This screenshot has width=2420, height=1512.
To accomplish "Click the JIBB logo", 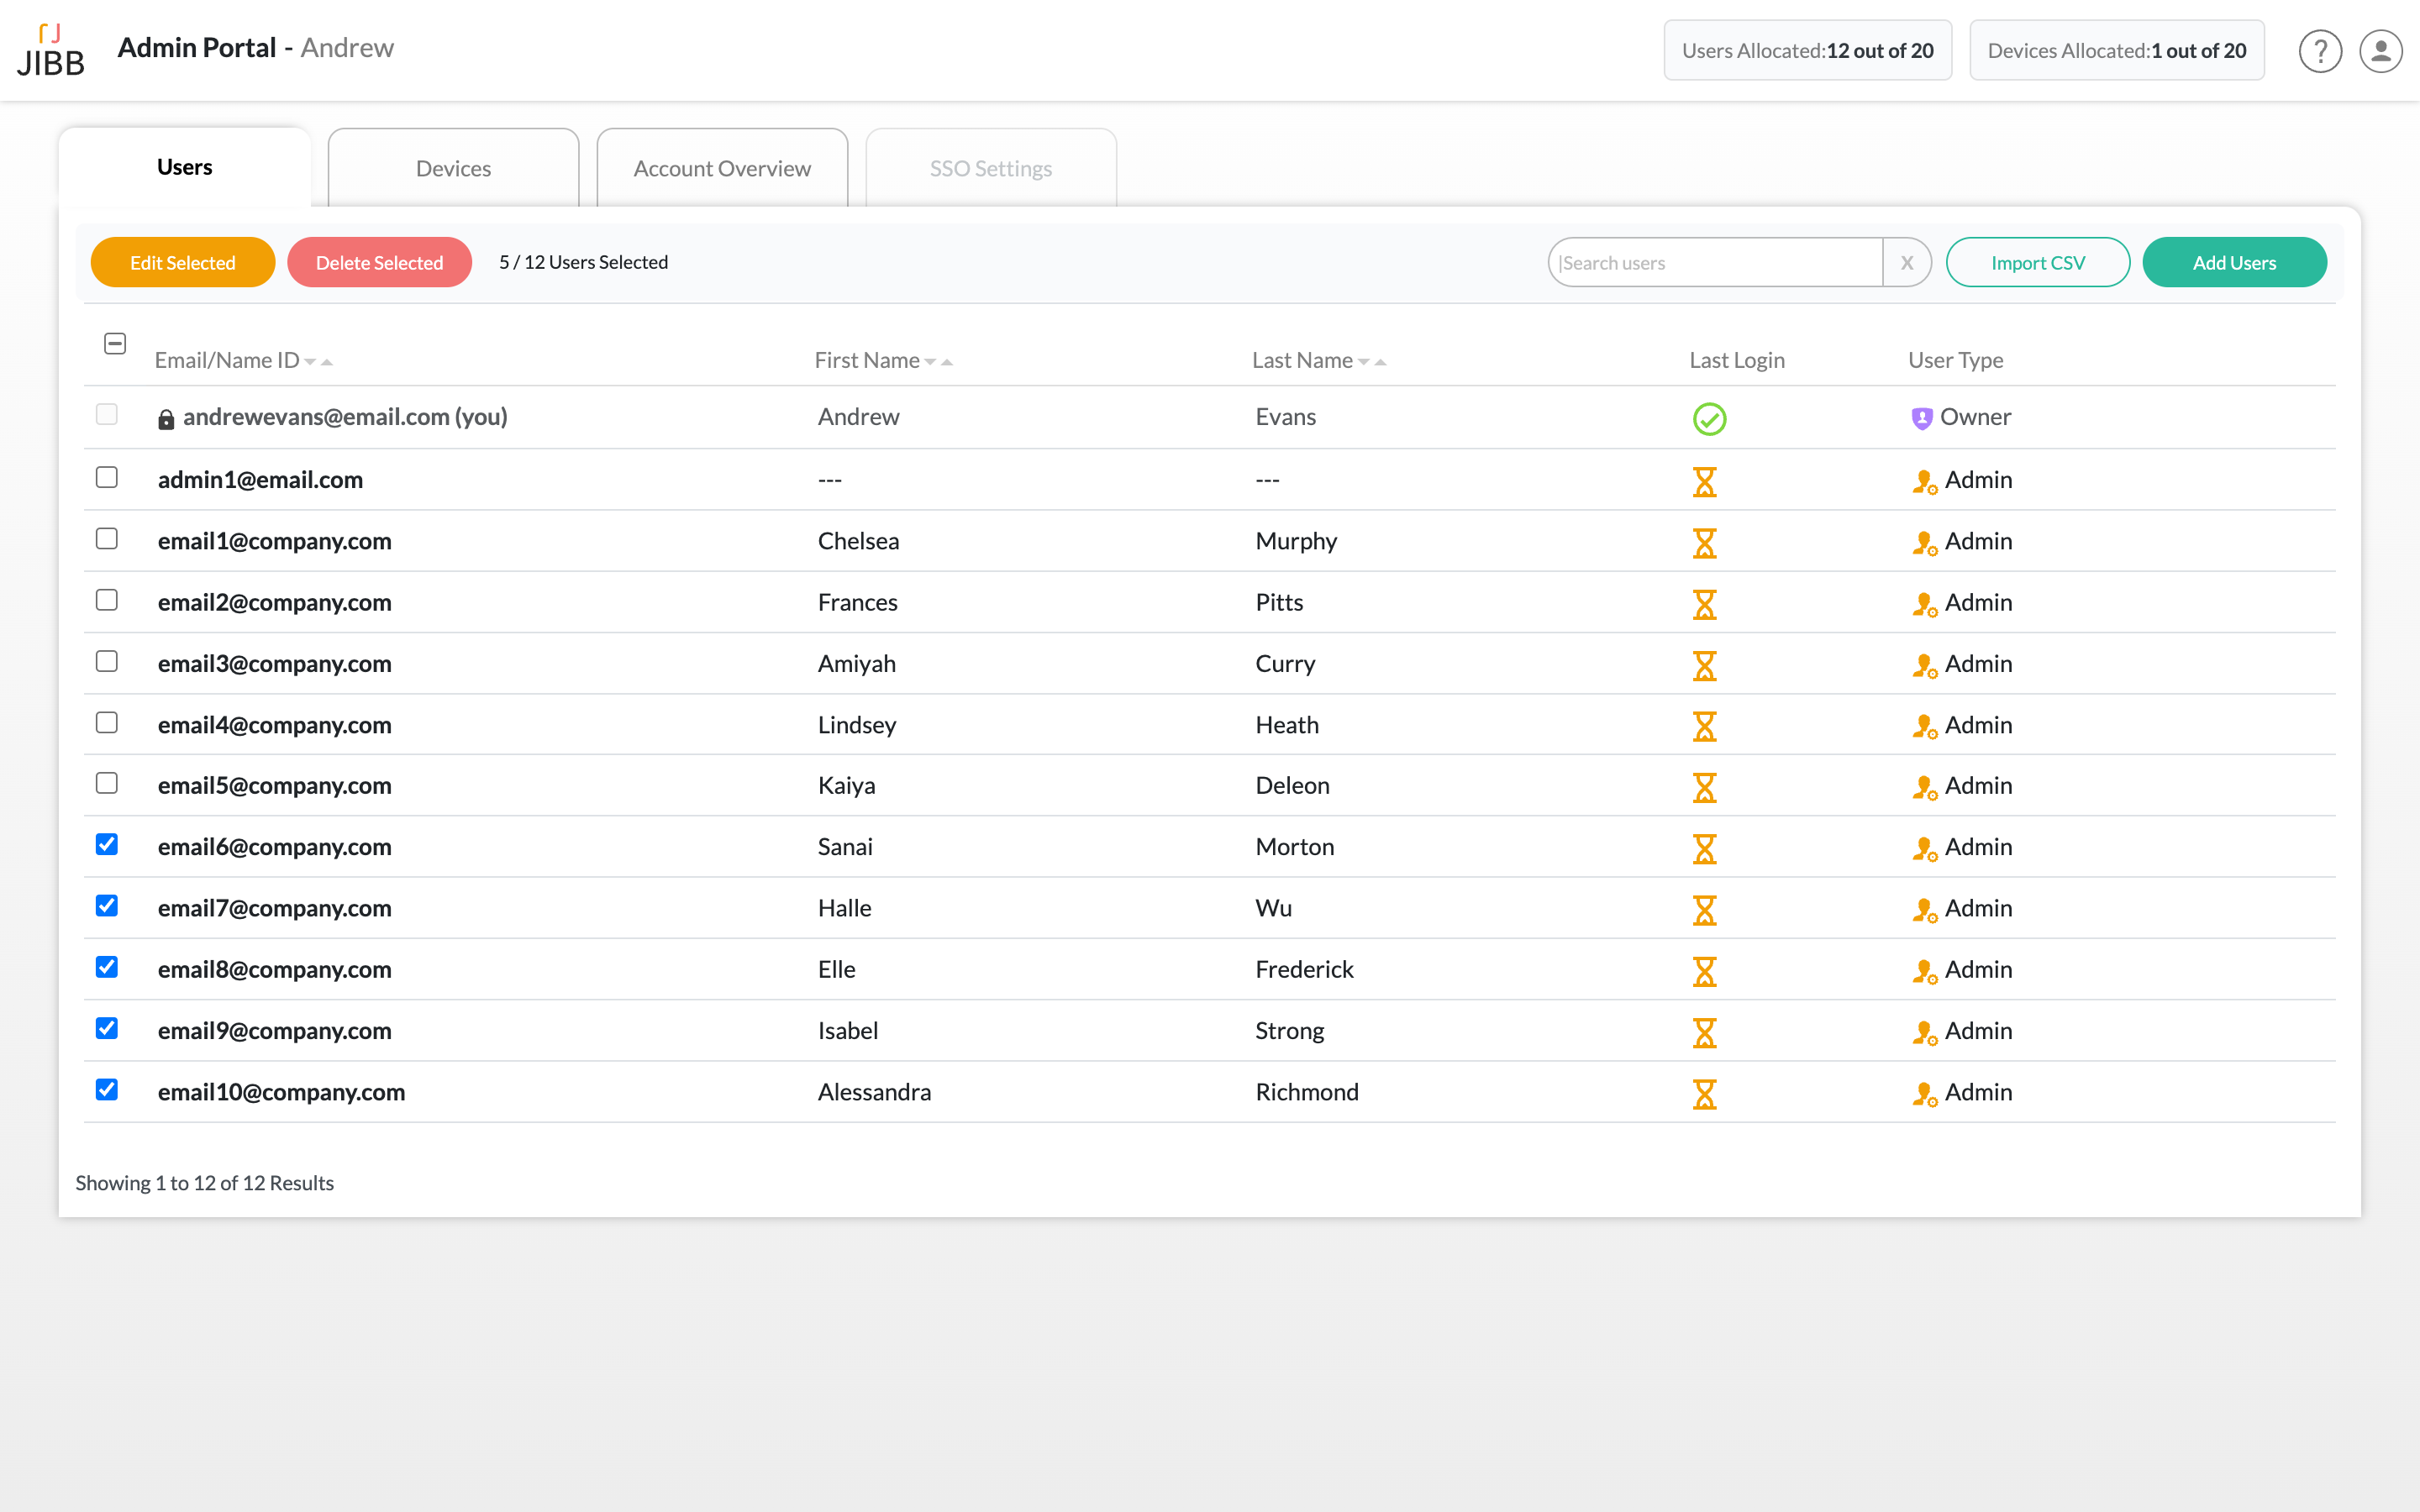I will 50,50.
